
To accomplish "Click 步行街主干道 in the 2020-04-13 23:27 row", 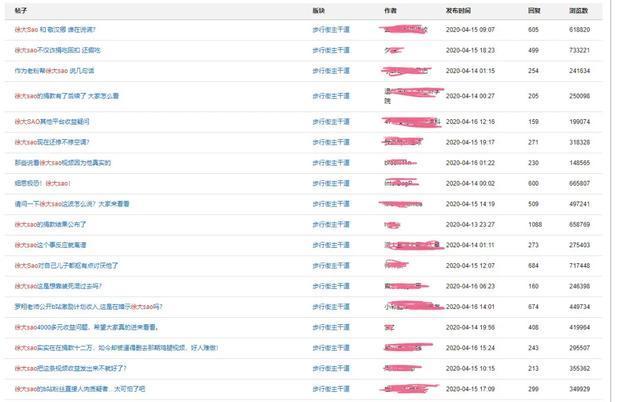I will (331, 224).
